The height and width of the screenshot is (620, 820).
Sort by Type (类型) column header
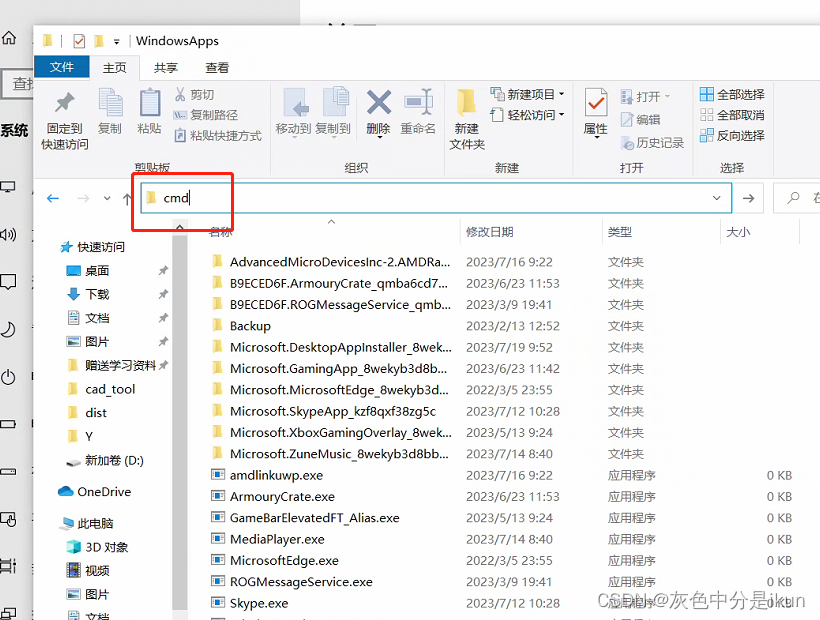click(x=620, y=232)
